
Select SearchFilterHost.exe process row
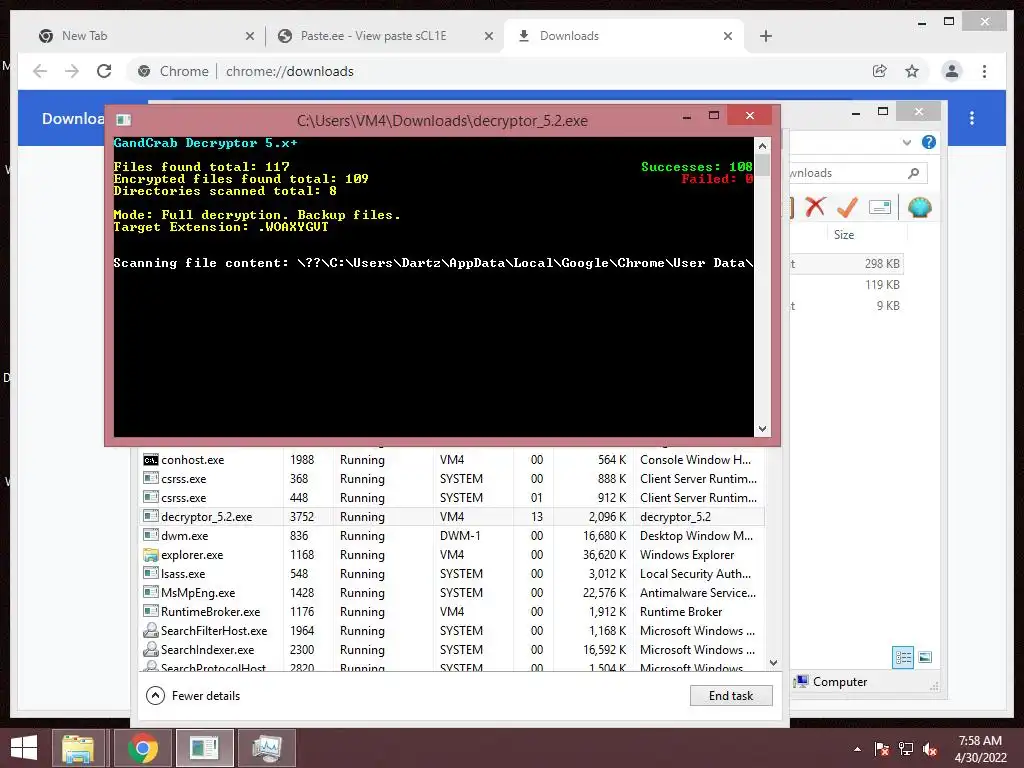451,630
